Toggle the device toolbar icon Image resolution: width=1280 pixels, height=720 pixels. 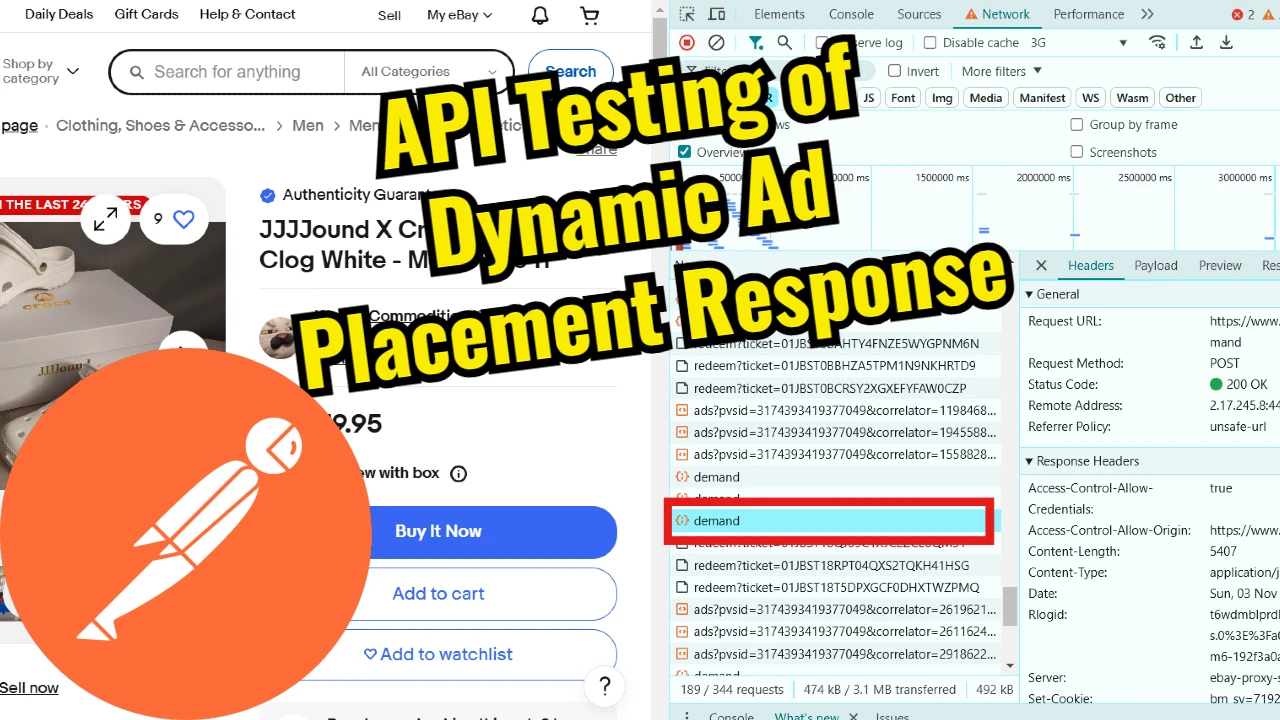[716, 14]
